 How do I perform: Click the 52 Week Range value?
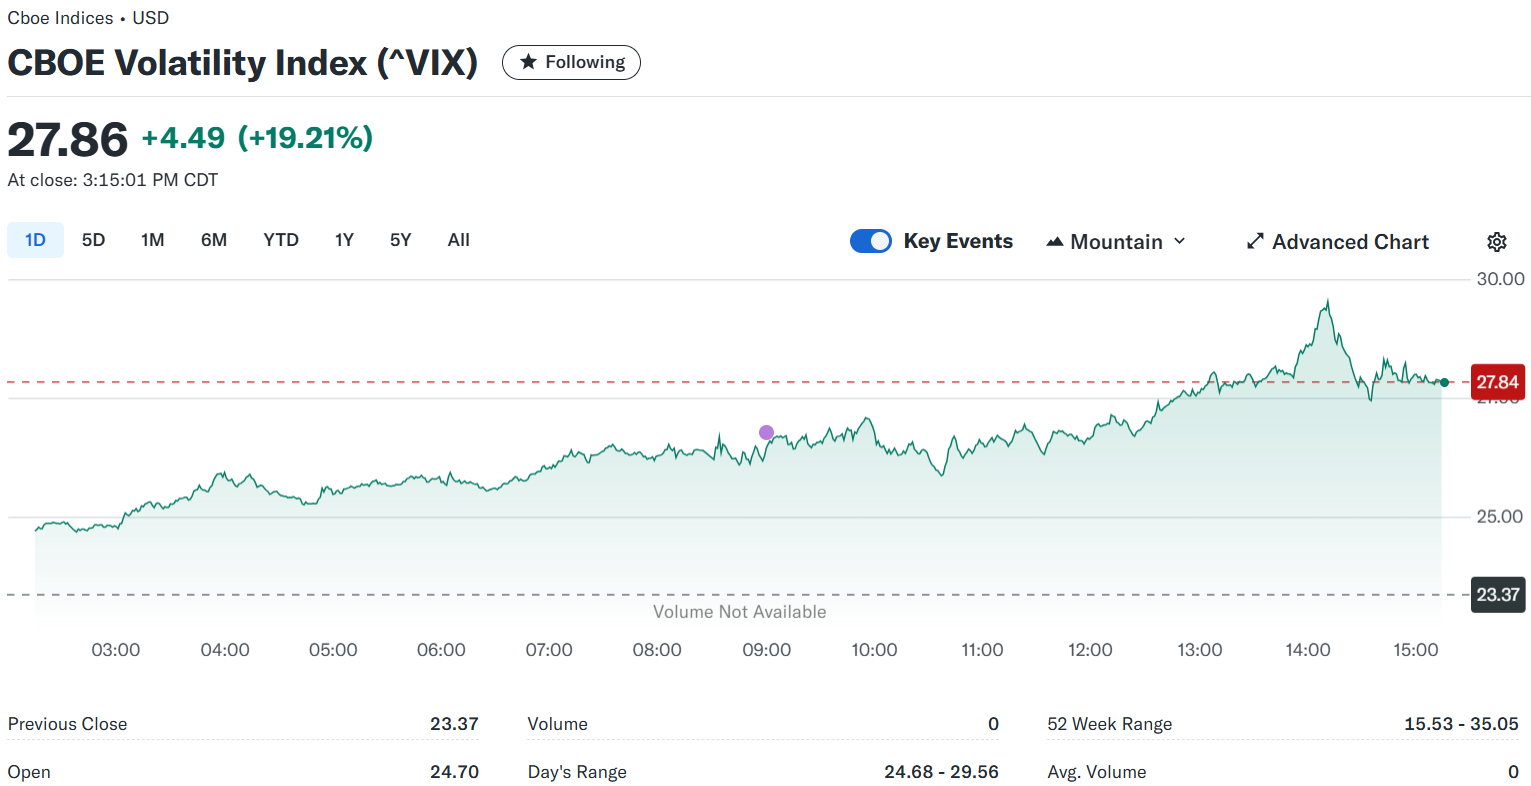(1461, 724)
